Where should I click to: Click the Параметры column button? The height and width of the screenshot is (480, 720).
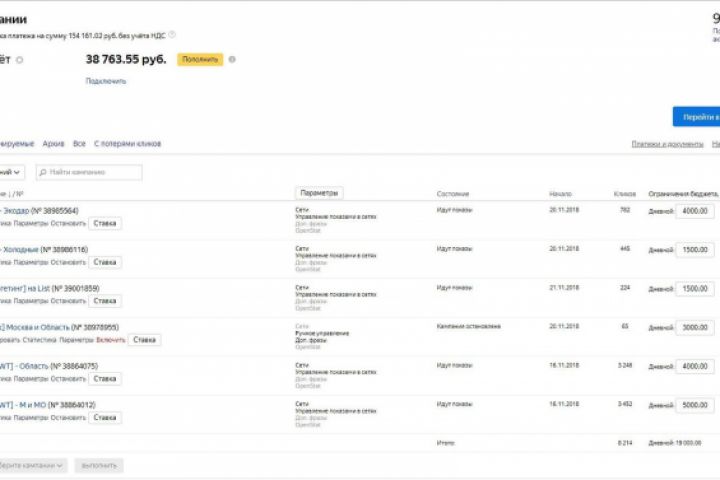(x=319, y=193)
